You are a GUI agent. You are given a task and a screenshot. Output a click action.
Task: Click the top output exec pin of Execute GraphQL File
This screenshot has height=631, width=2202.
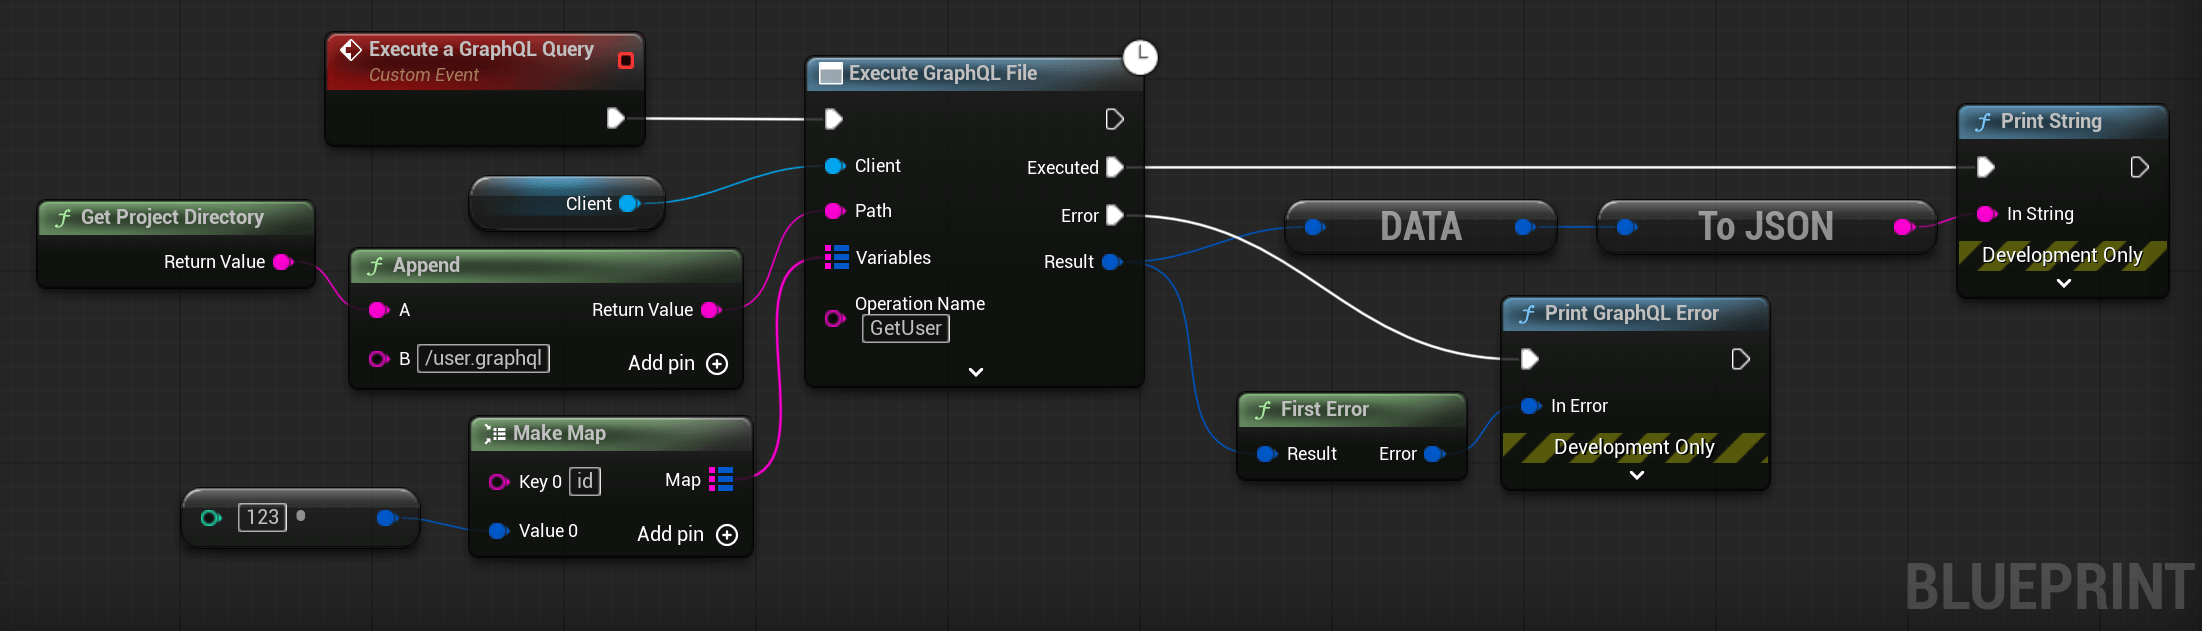click(x=1114, y=119)
